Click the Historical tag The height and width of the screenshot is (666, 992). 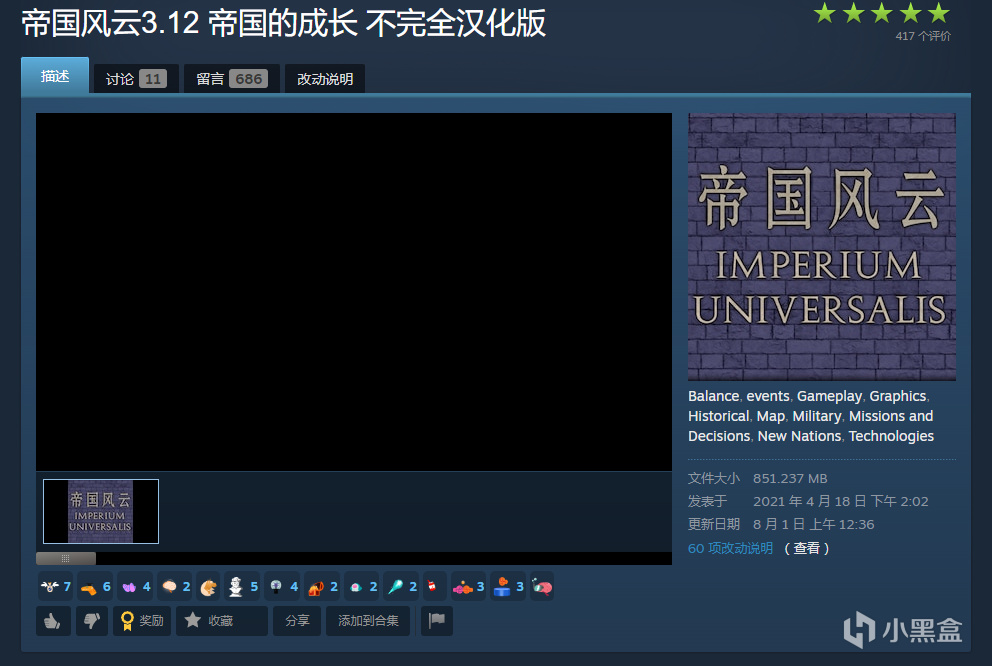719,416
